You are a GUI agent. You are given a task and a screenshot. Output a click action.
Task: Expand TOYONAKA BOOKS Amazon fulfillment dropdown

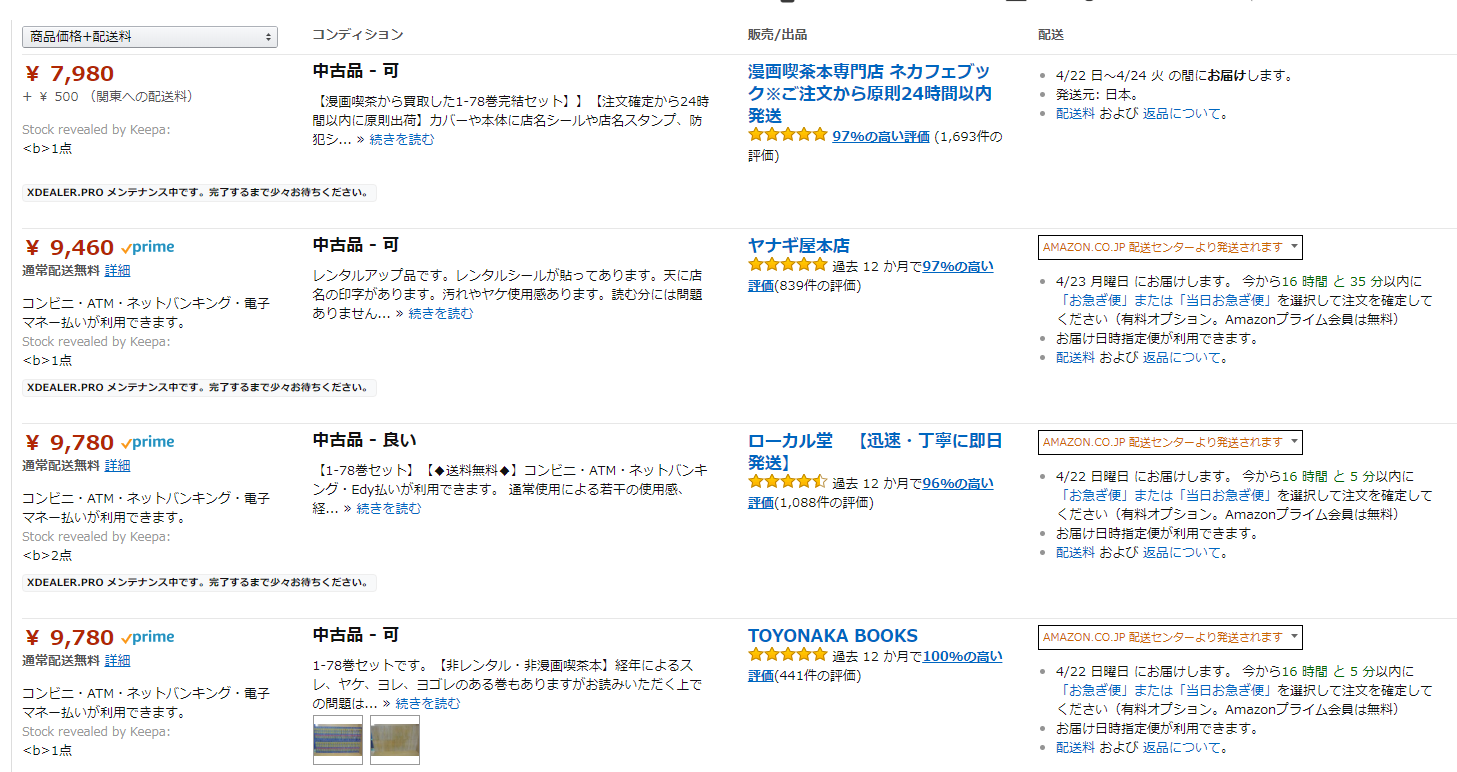[x=1170, y=637]
